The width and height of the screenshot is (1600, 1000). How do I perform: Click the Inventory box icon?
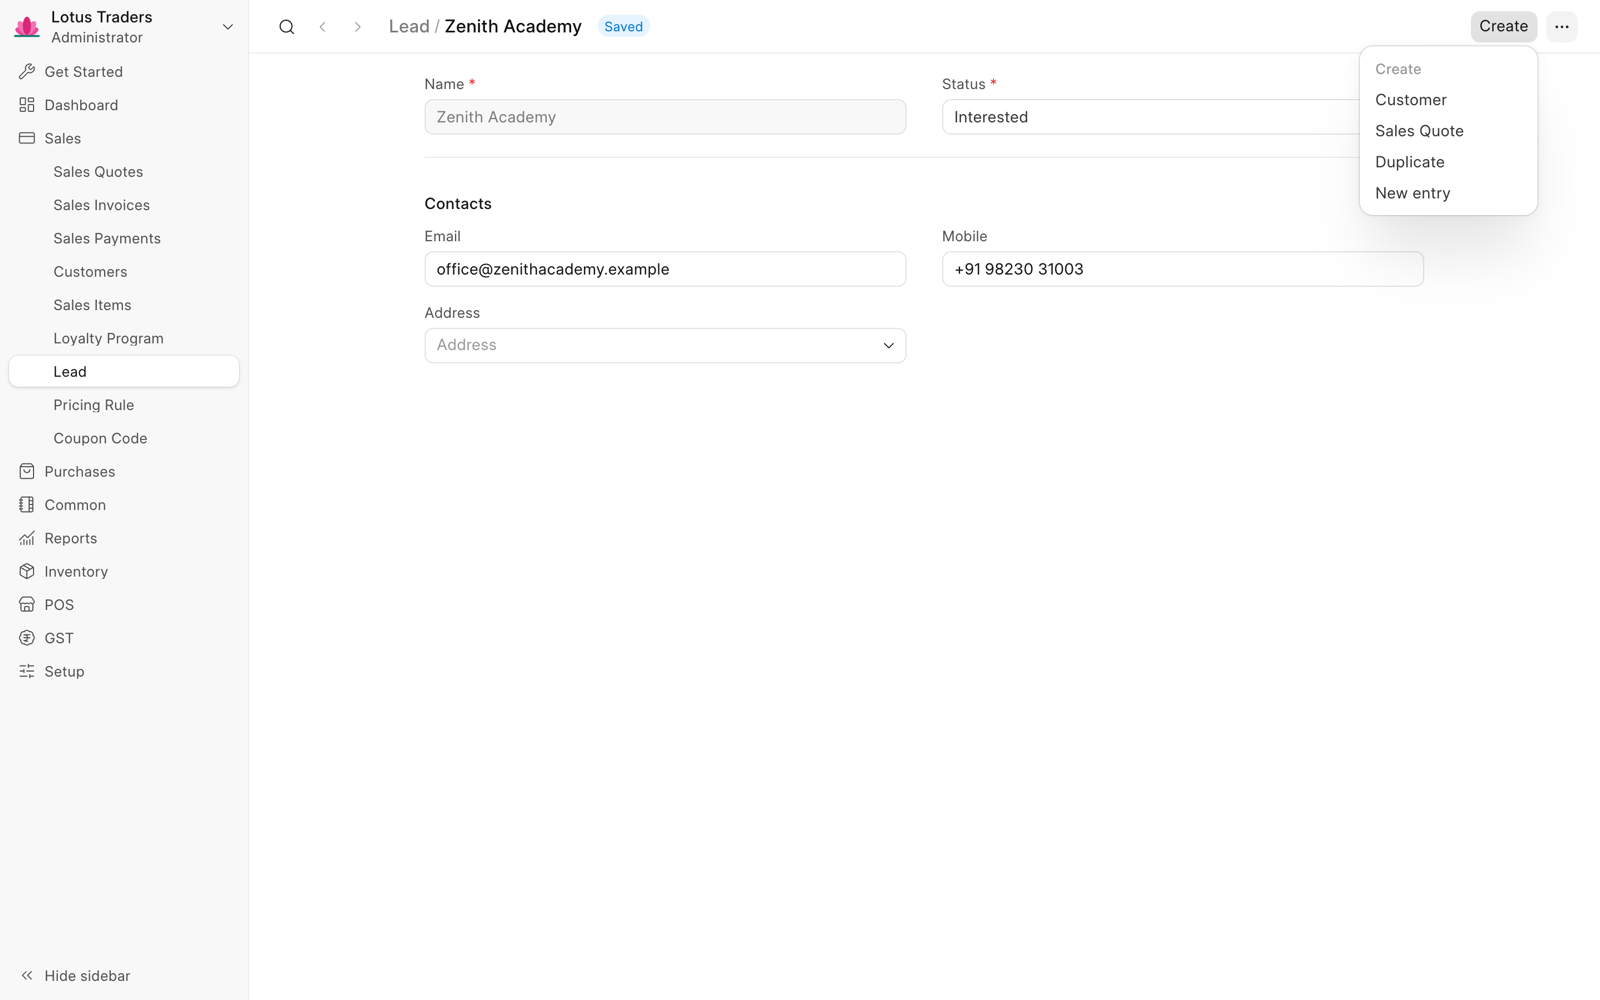tap(27, 572)
